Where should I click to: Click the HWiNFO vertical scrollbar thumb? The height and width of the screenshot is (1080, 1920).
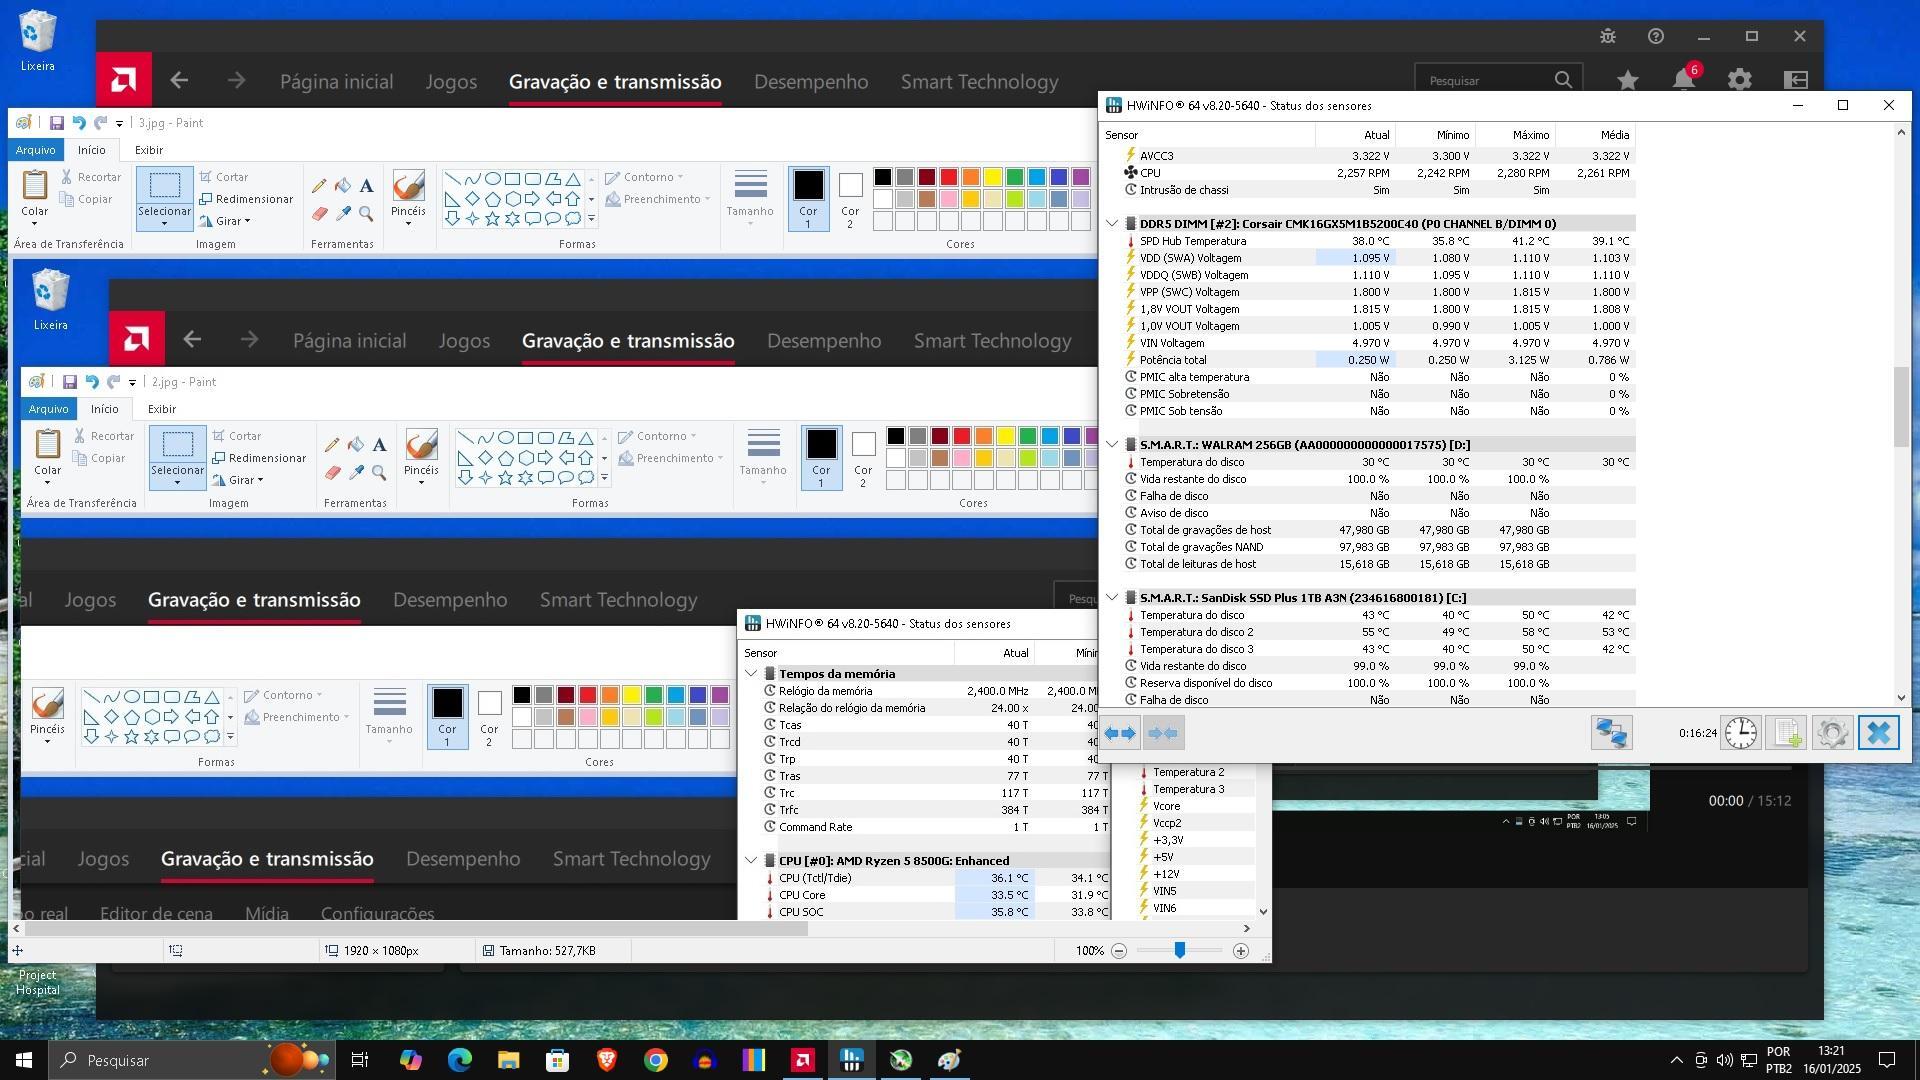click(x=1901, y=407)
